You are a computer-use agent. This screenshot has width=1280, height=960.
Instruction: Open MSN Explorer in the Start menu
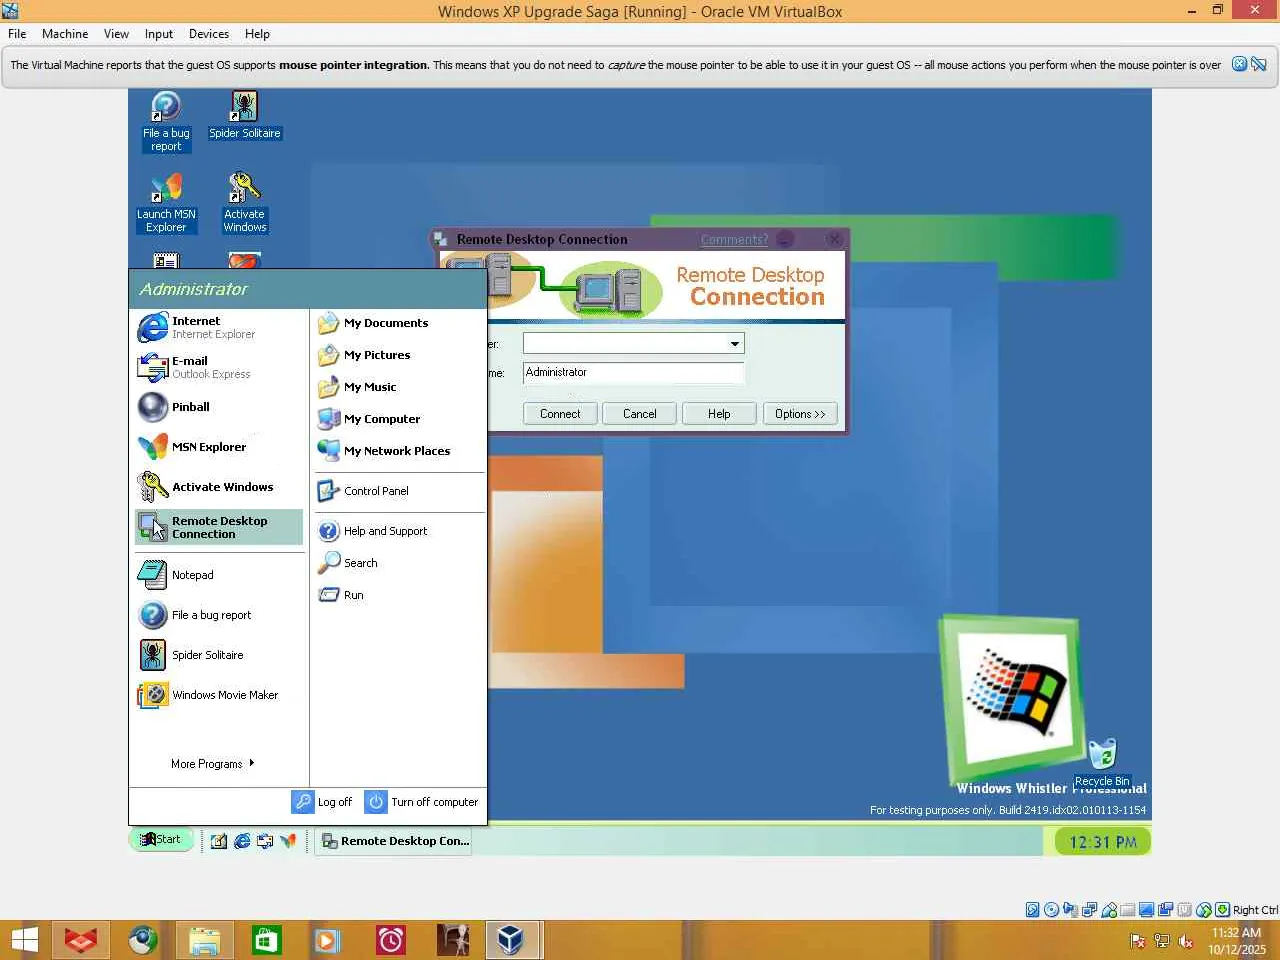218,447
